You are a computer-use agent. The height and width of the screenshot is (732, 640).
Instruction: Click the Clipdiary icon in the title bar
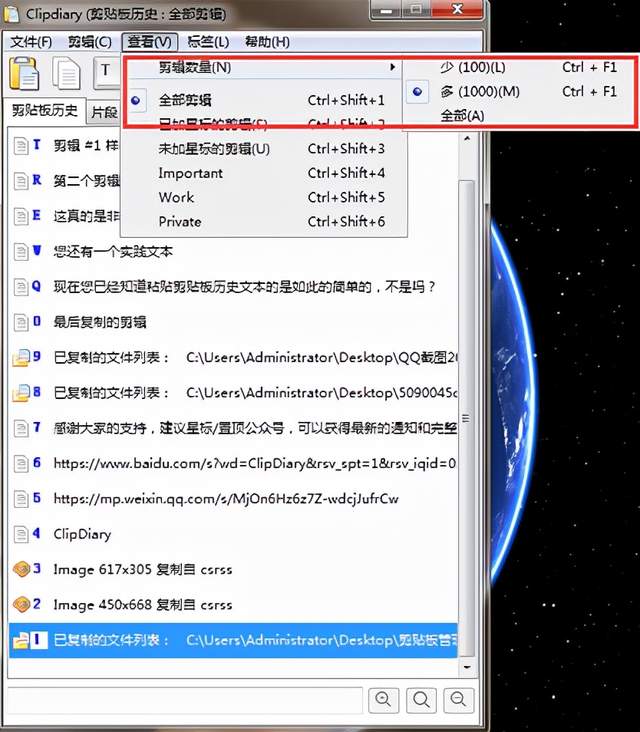click(11, 14)
